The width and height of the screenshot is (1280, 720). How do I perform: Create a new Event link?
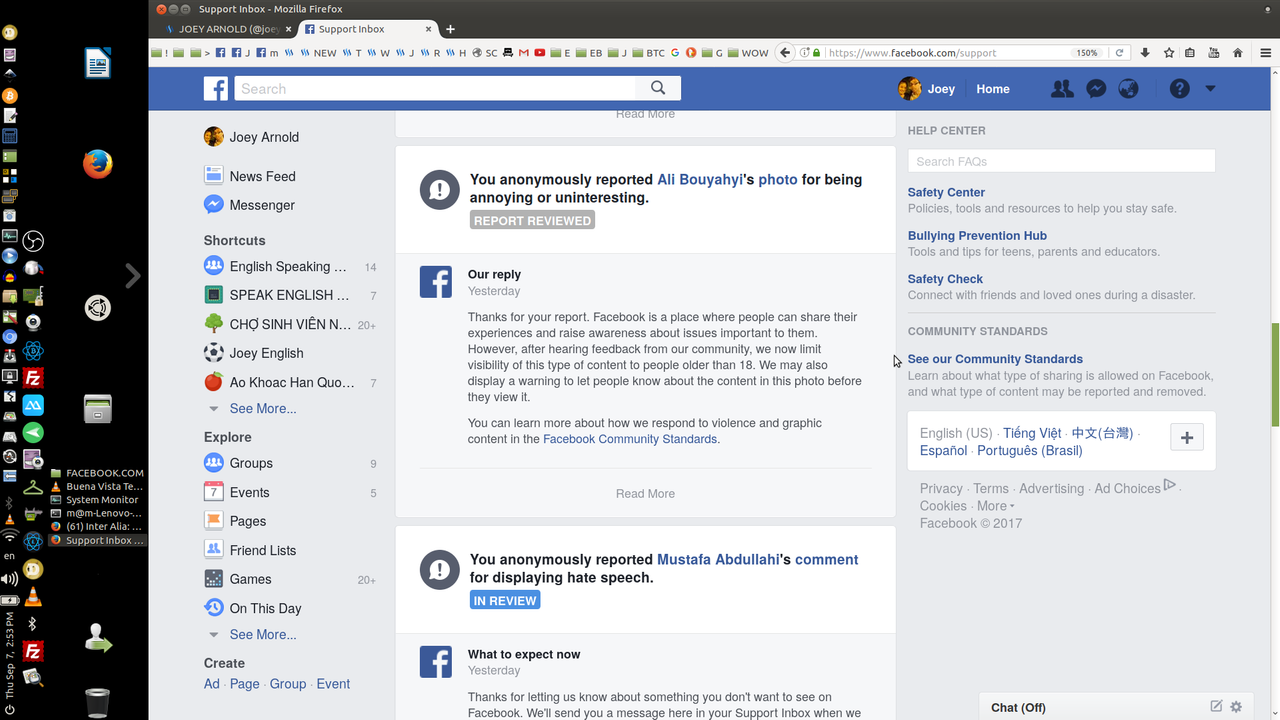[x=333, y=684]
